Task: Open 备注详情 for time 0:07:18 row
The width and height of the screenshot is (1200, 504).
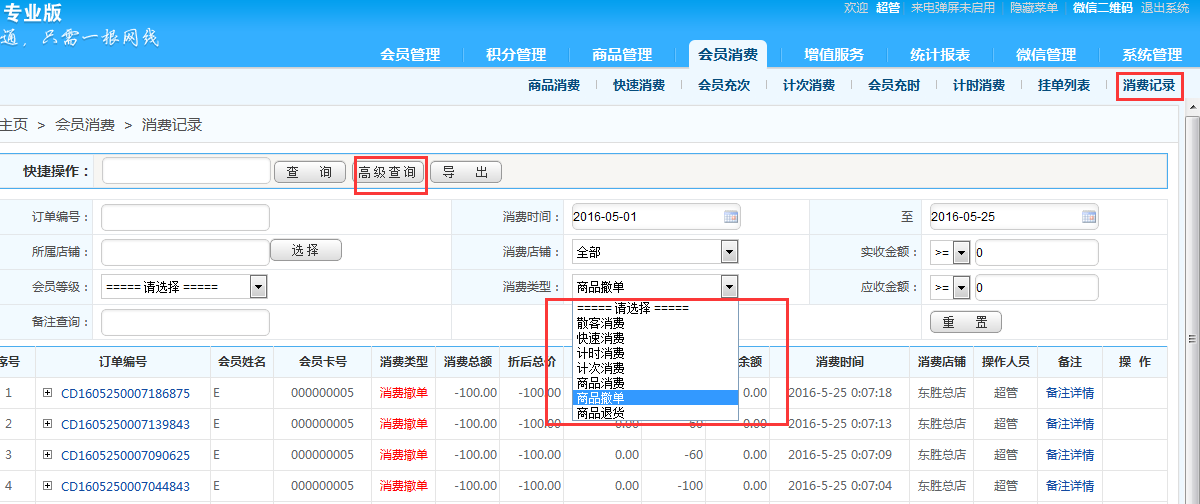Action: [x=1070, y=393]
